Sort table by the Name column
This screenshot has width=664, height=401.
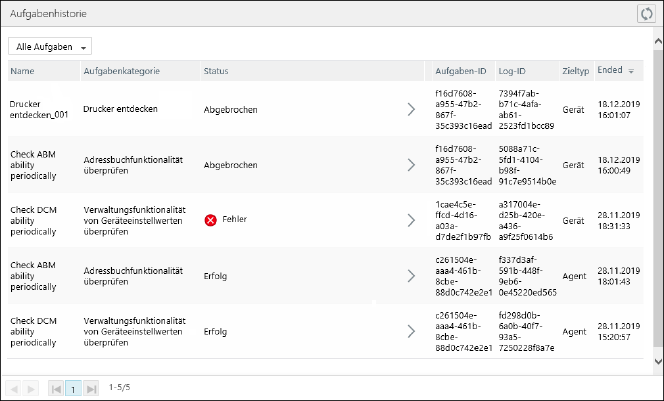[x=22, y=71]
